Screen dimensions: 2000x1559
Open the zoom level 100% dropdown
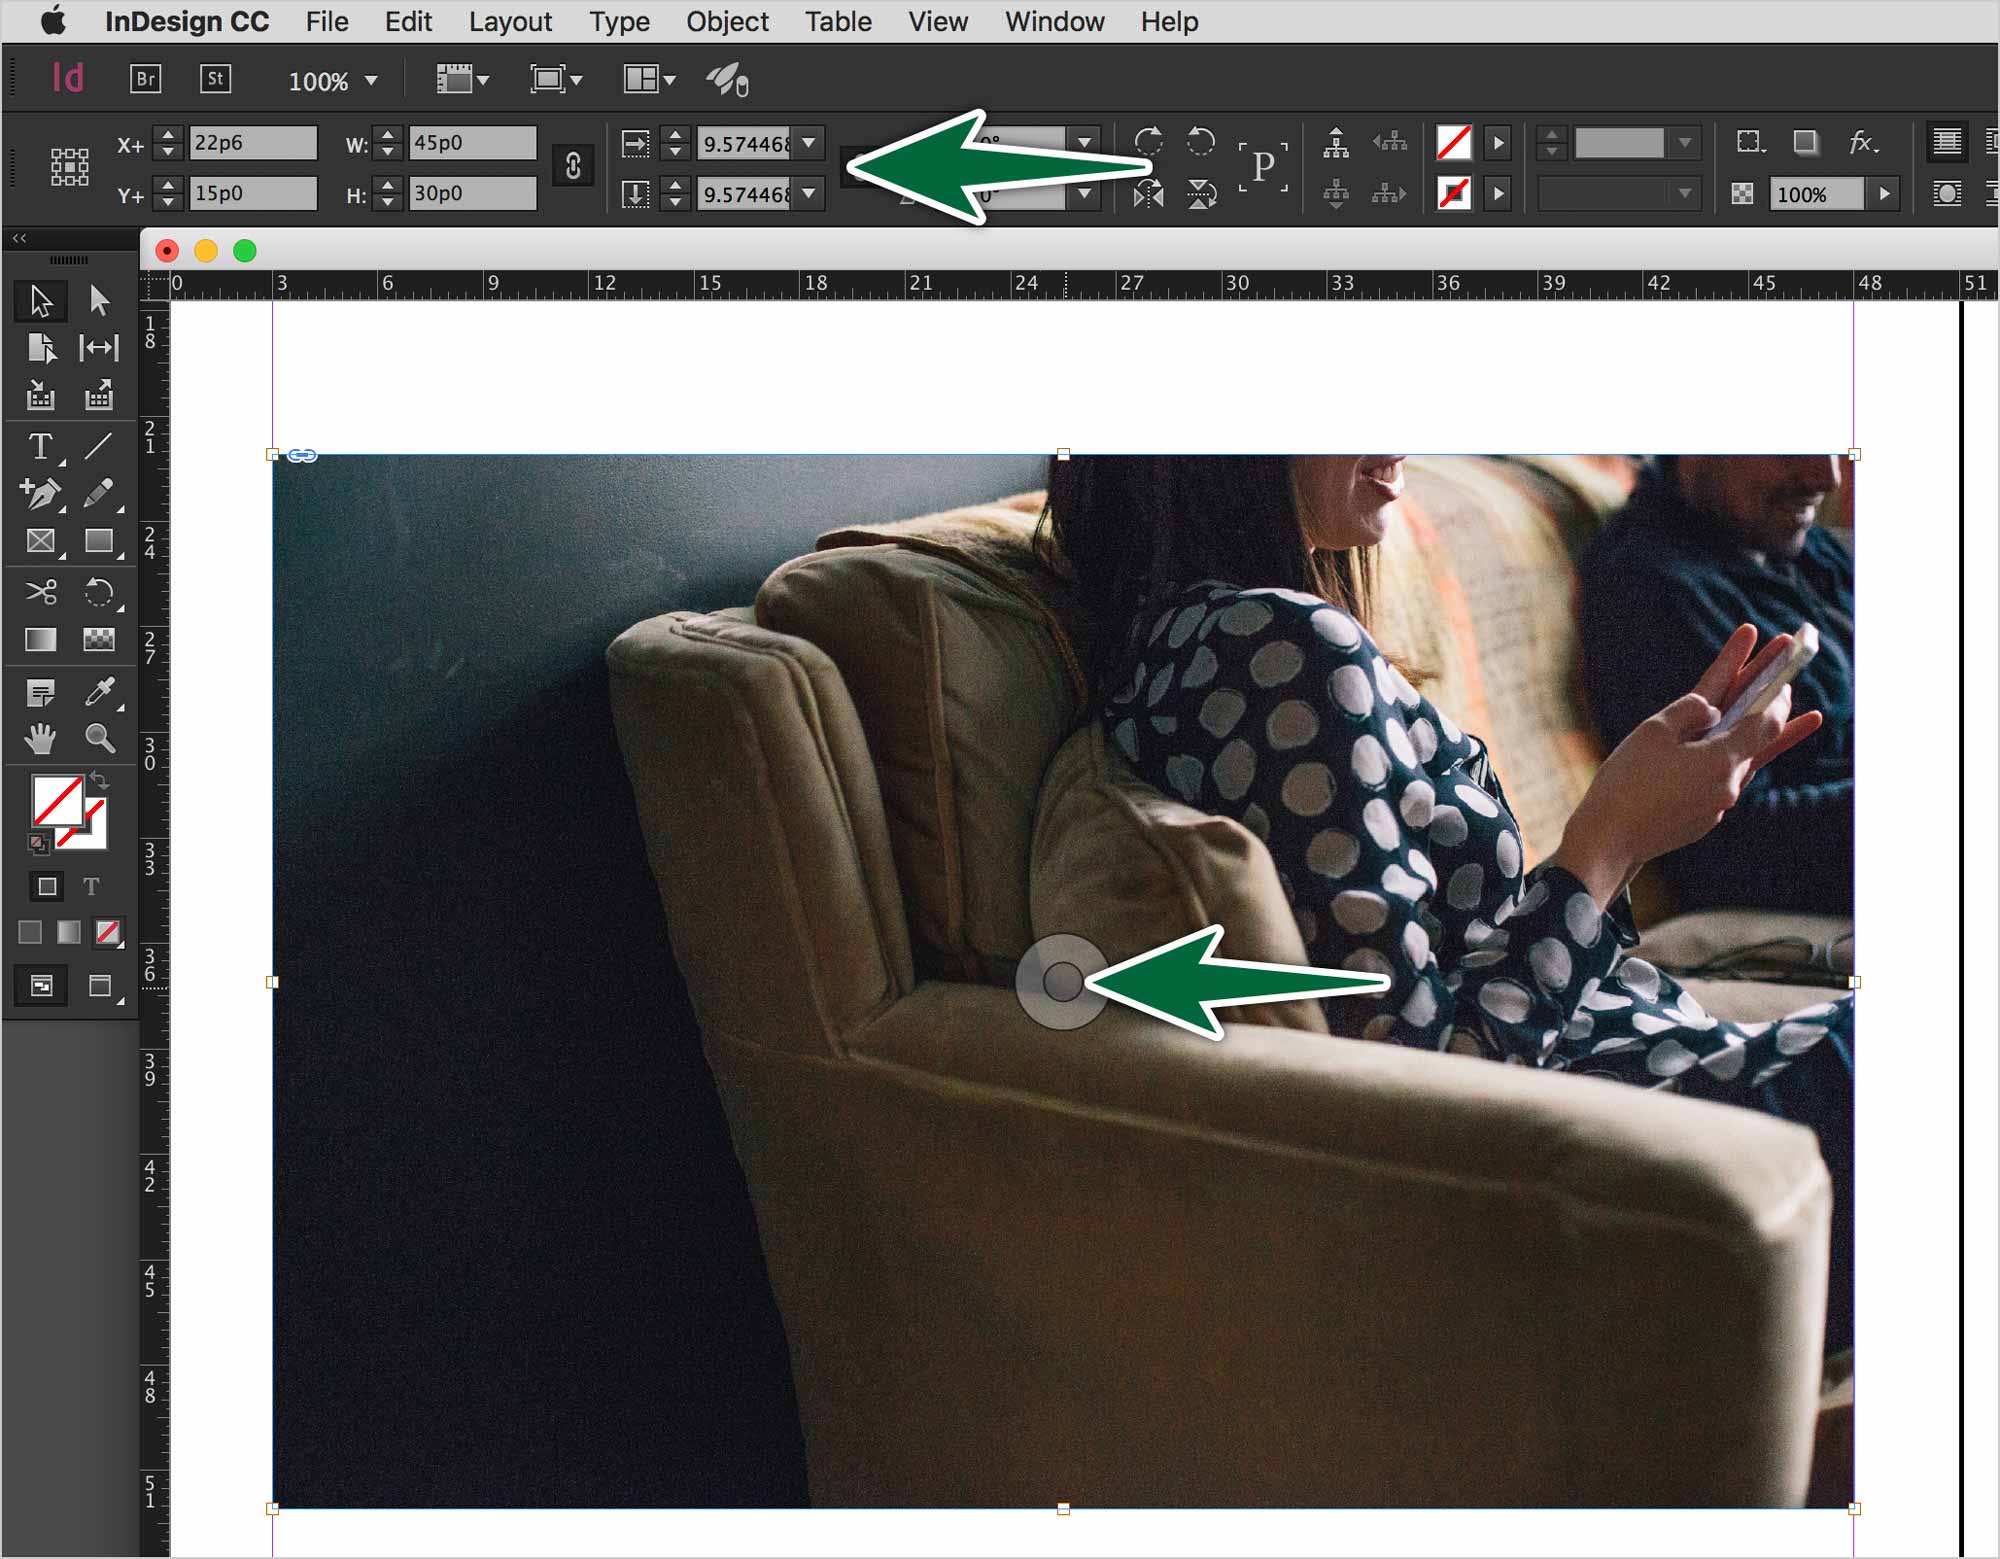371,80
